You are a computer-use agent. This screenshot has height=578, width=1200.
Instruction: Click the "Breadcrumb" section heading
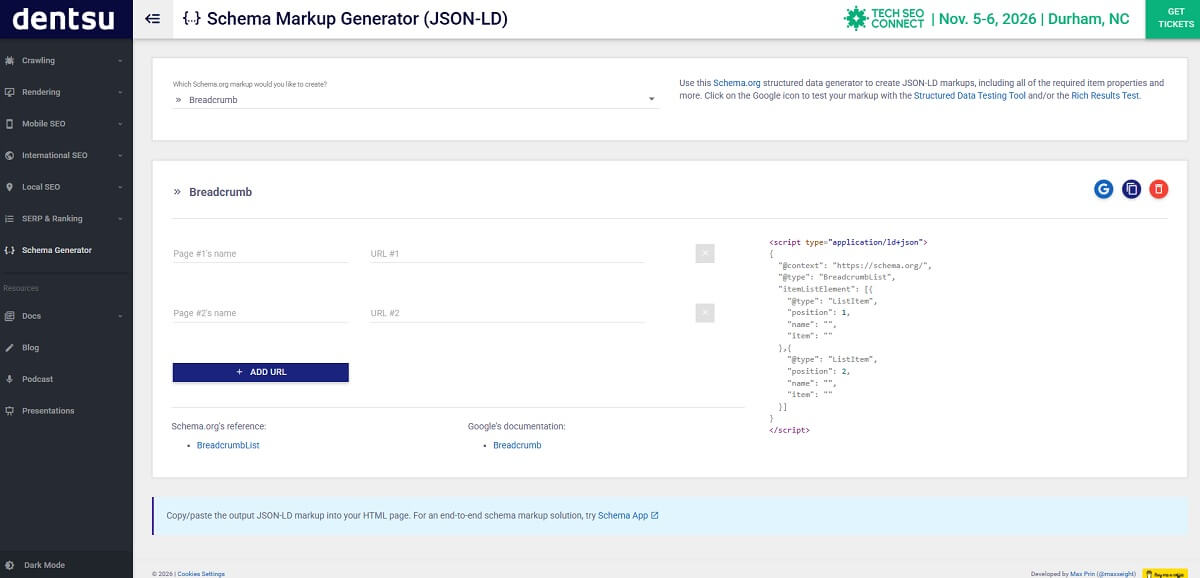[220, 192]
